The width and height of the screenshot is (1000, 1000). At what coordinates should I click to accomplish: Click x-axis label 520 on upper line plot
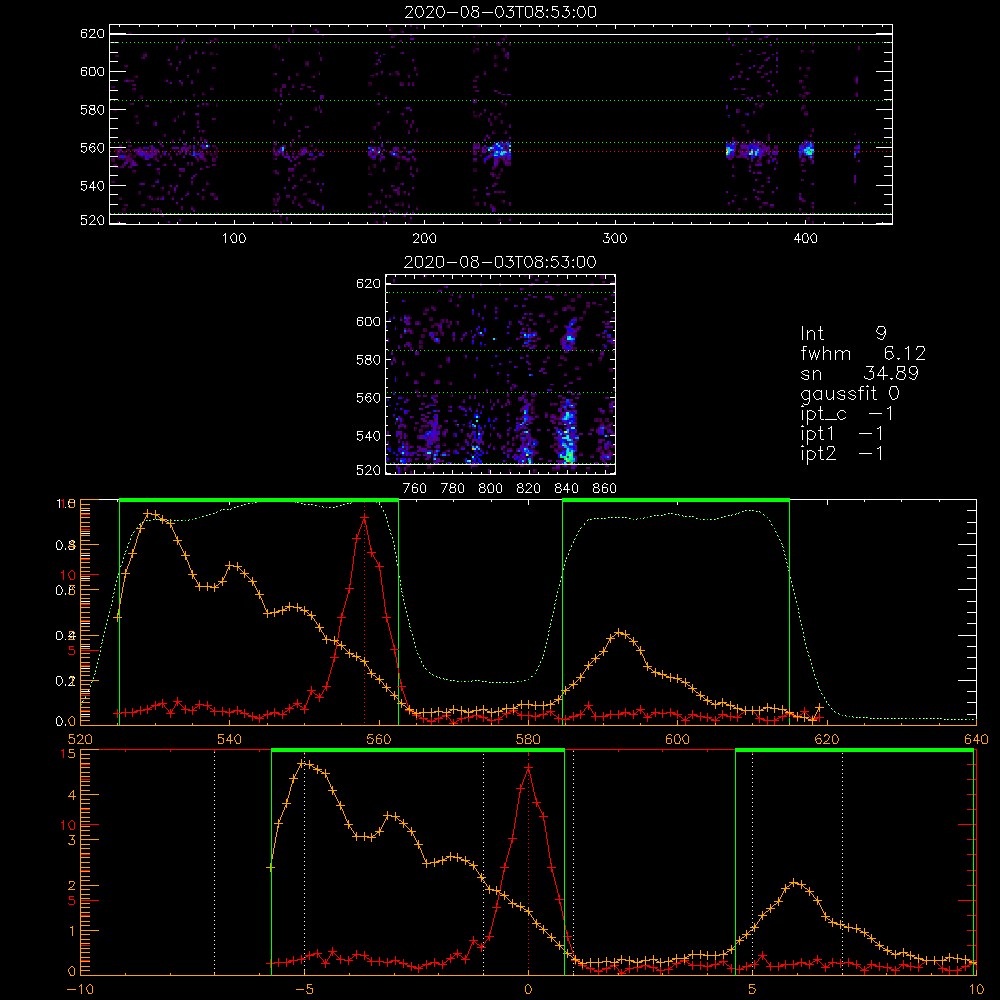click(x=80, y=739)
